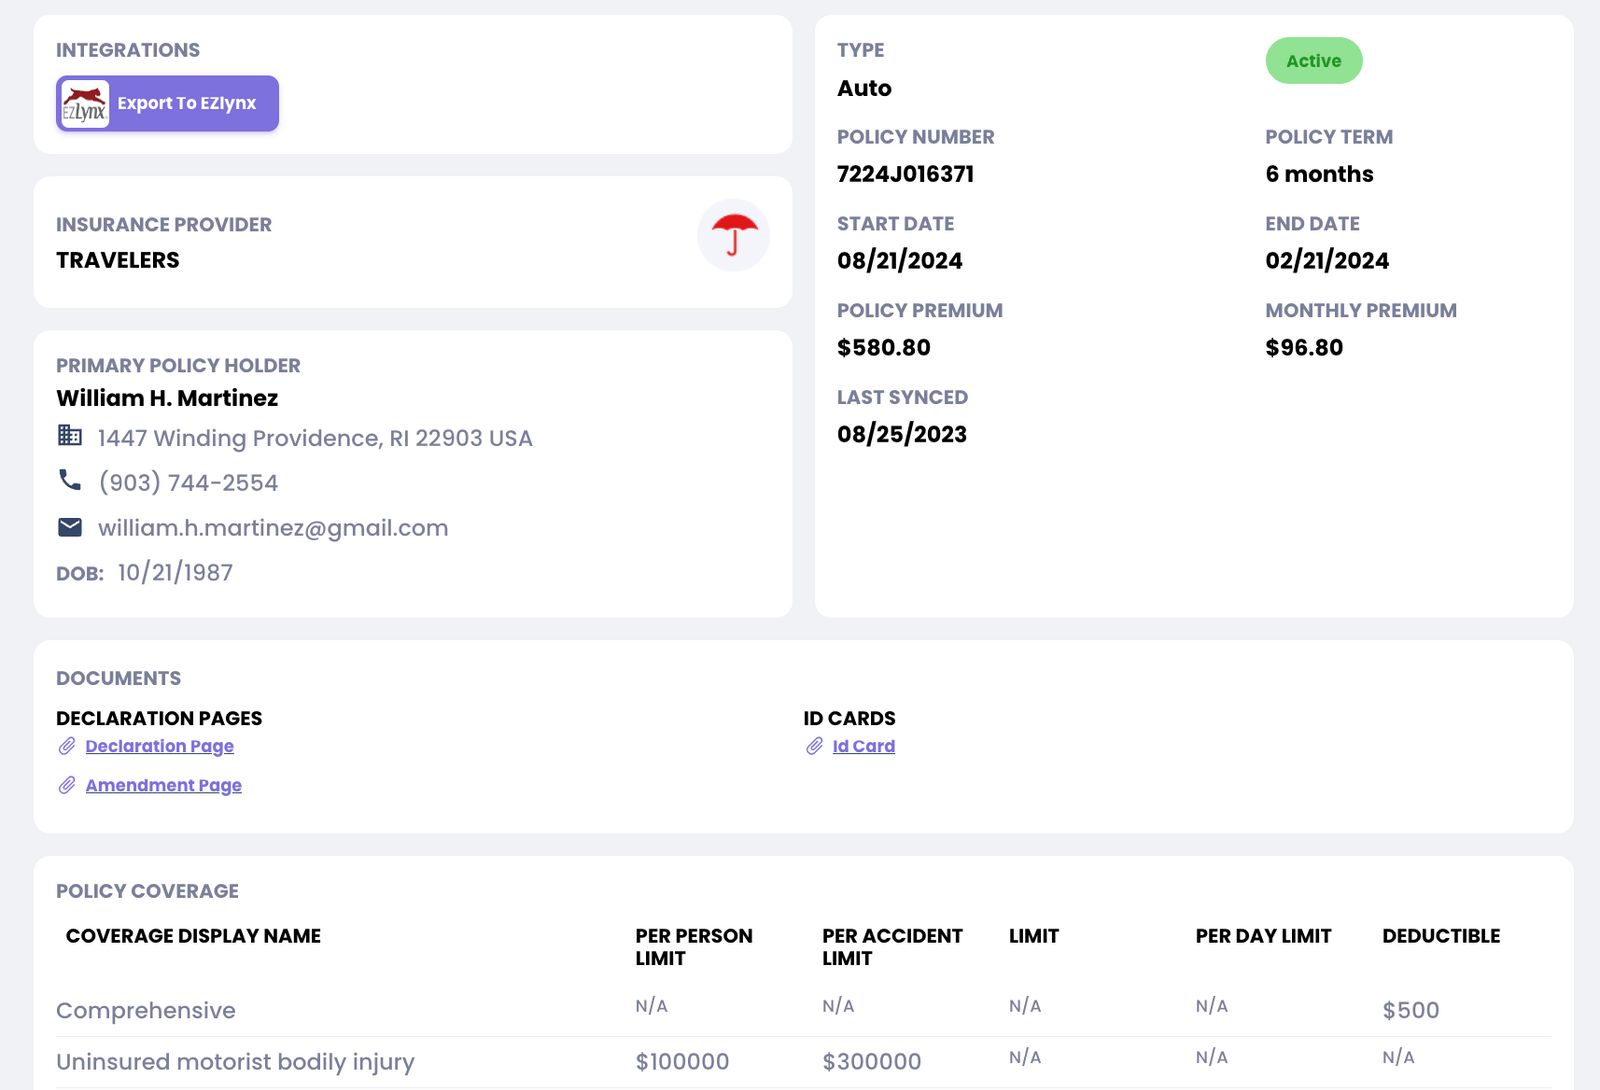Expand the PRIMARY POLICY HOLDER card
1600x1090 pixels.
[178, 365]
